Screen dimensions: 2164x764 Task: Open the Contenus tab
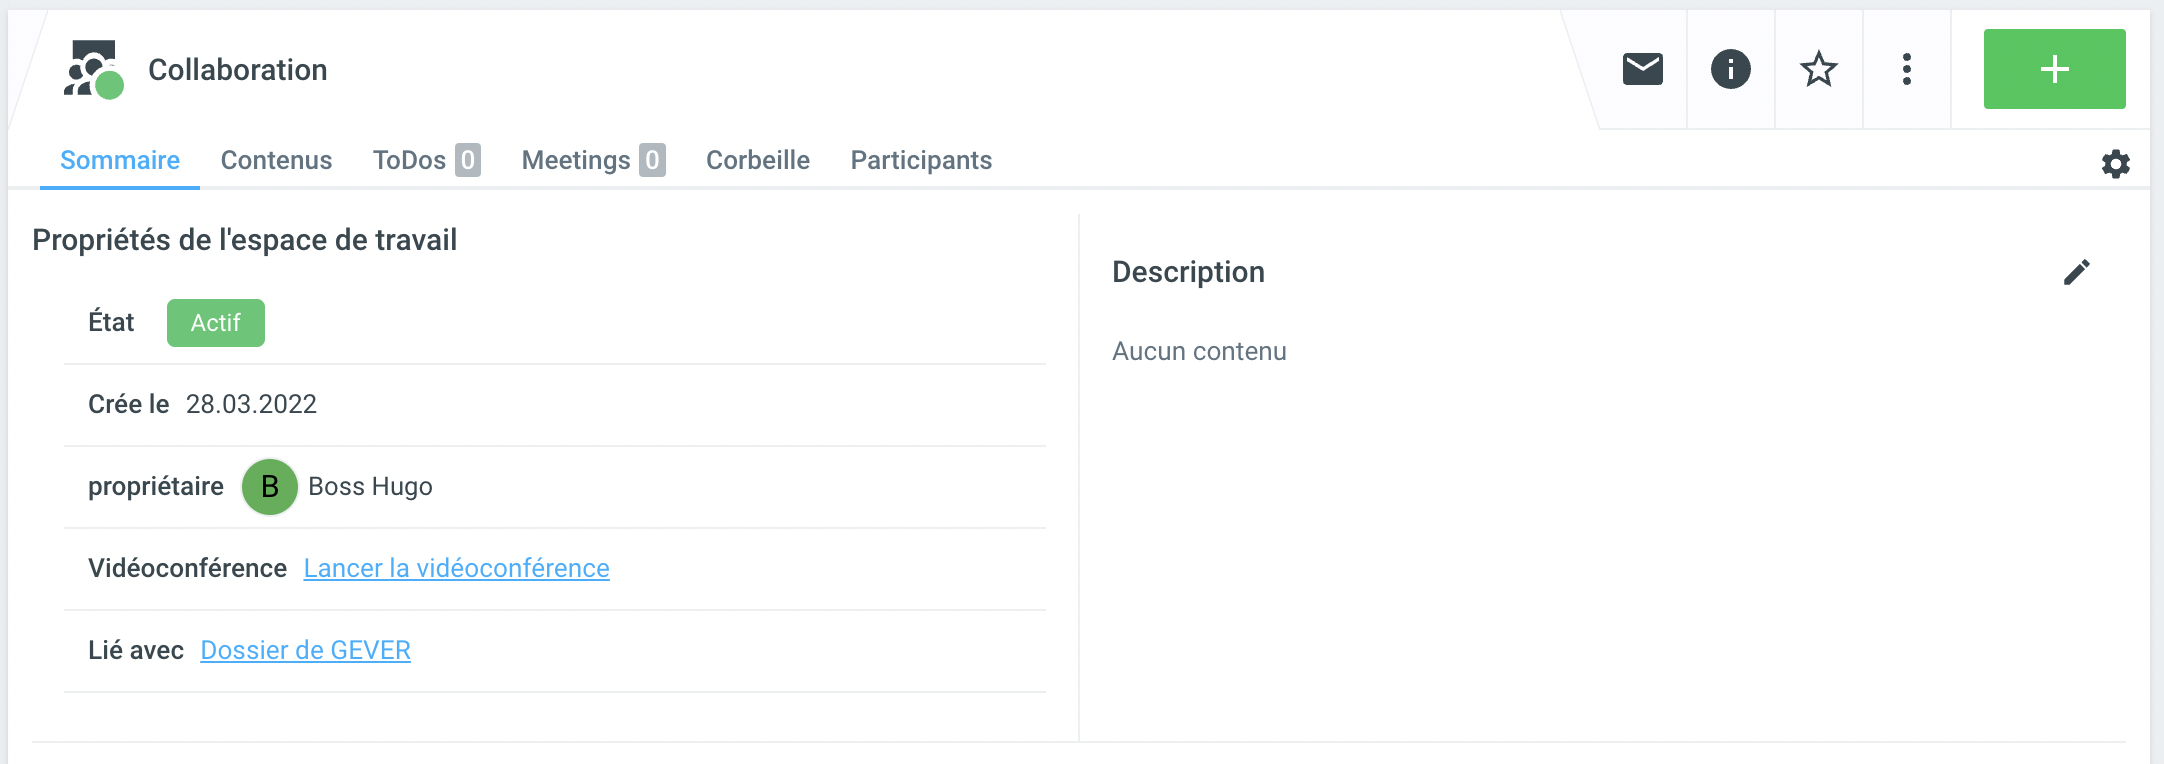click(276, 160)
